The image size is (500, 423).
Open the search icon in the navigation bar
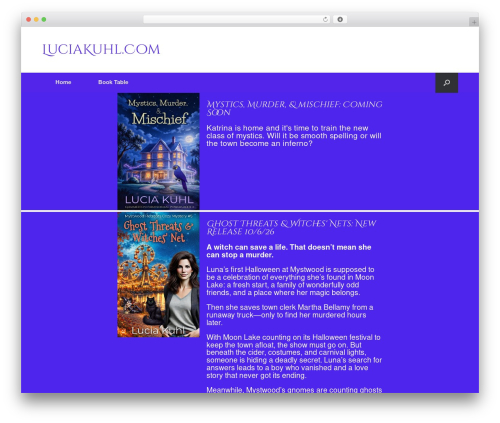click(446, 83)
